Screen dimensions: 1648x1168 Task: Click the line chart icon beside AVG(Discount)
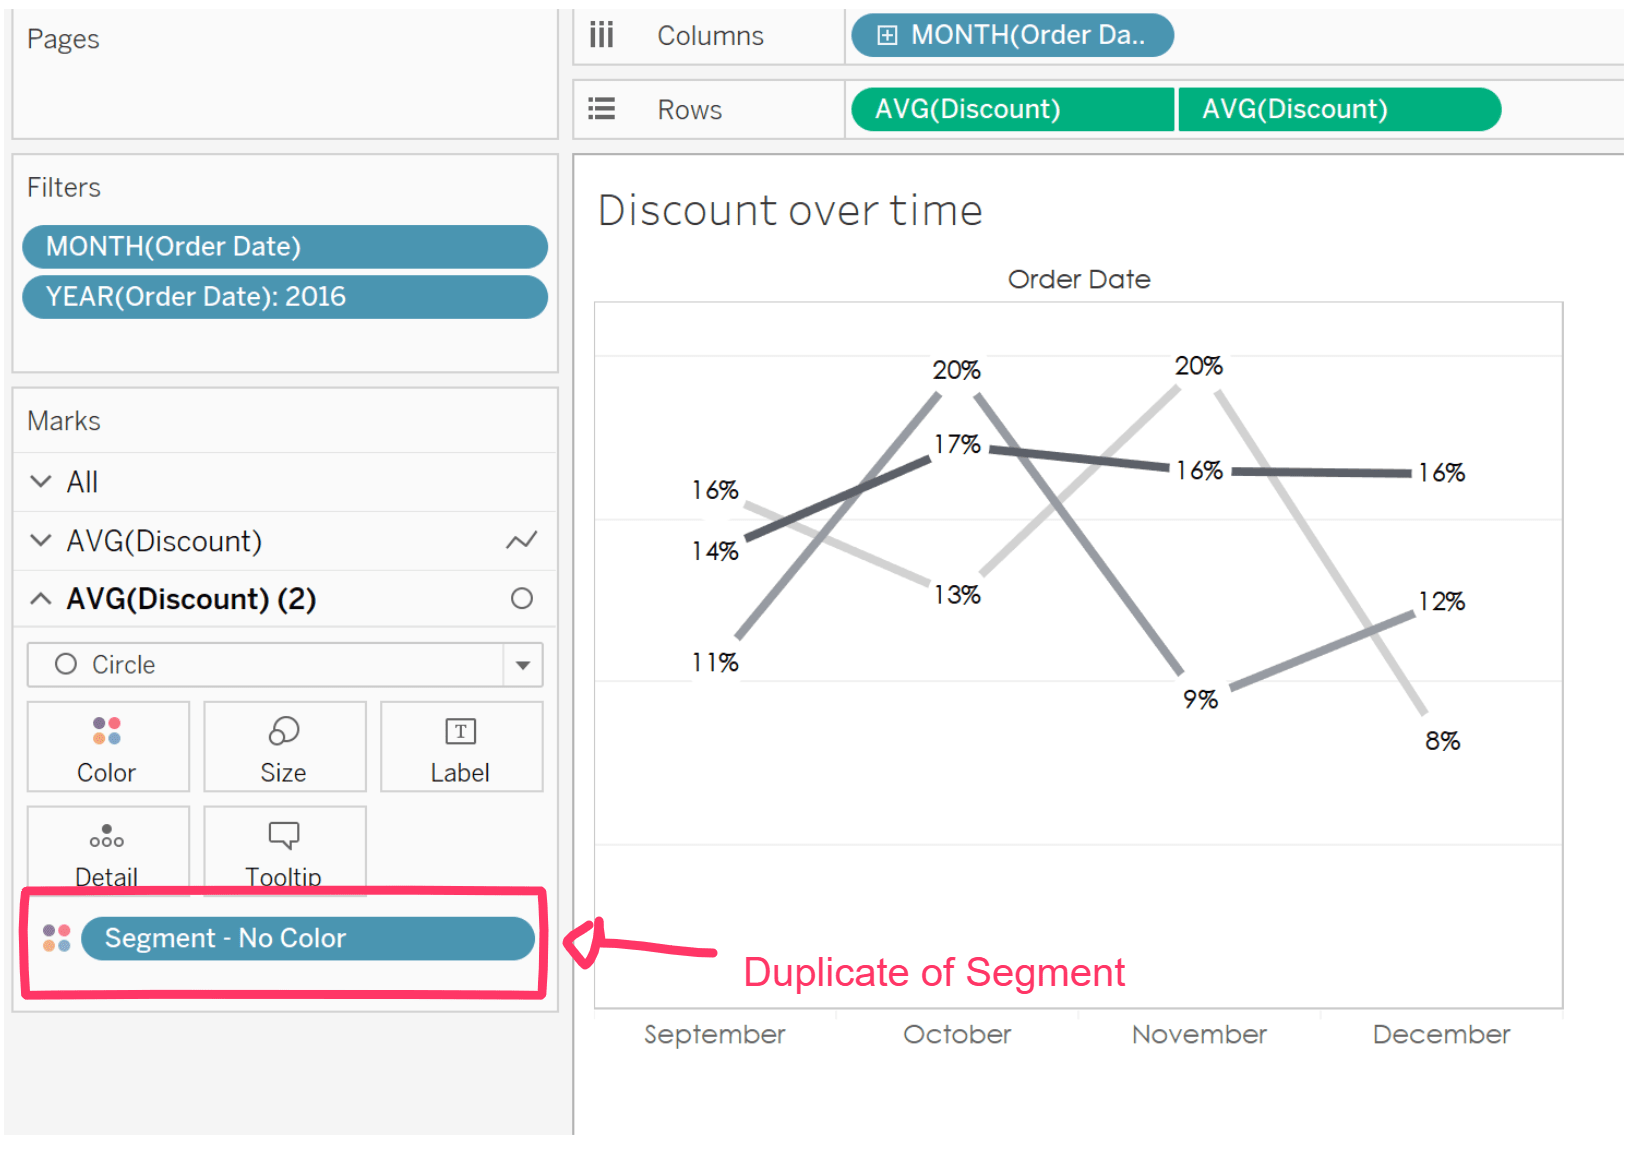[x=521, y=540]
